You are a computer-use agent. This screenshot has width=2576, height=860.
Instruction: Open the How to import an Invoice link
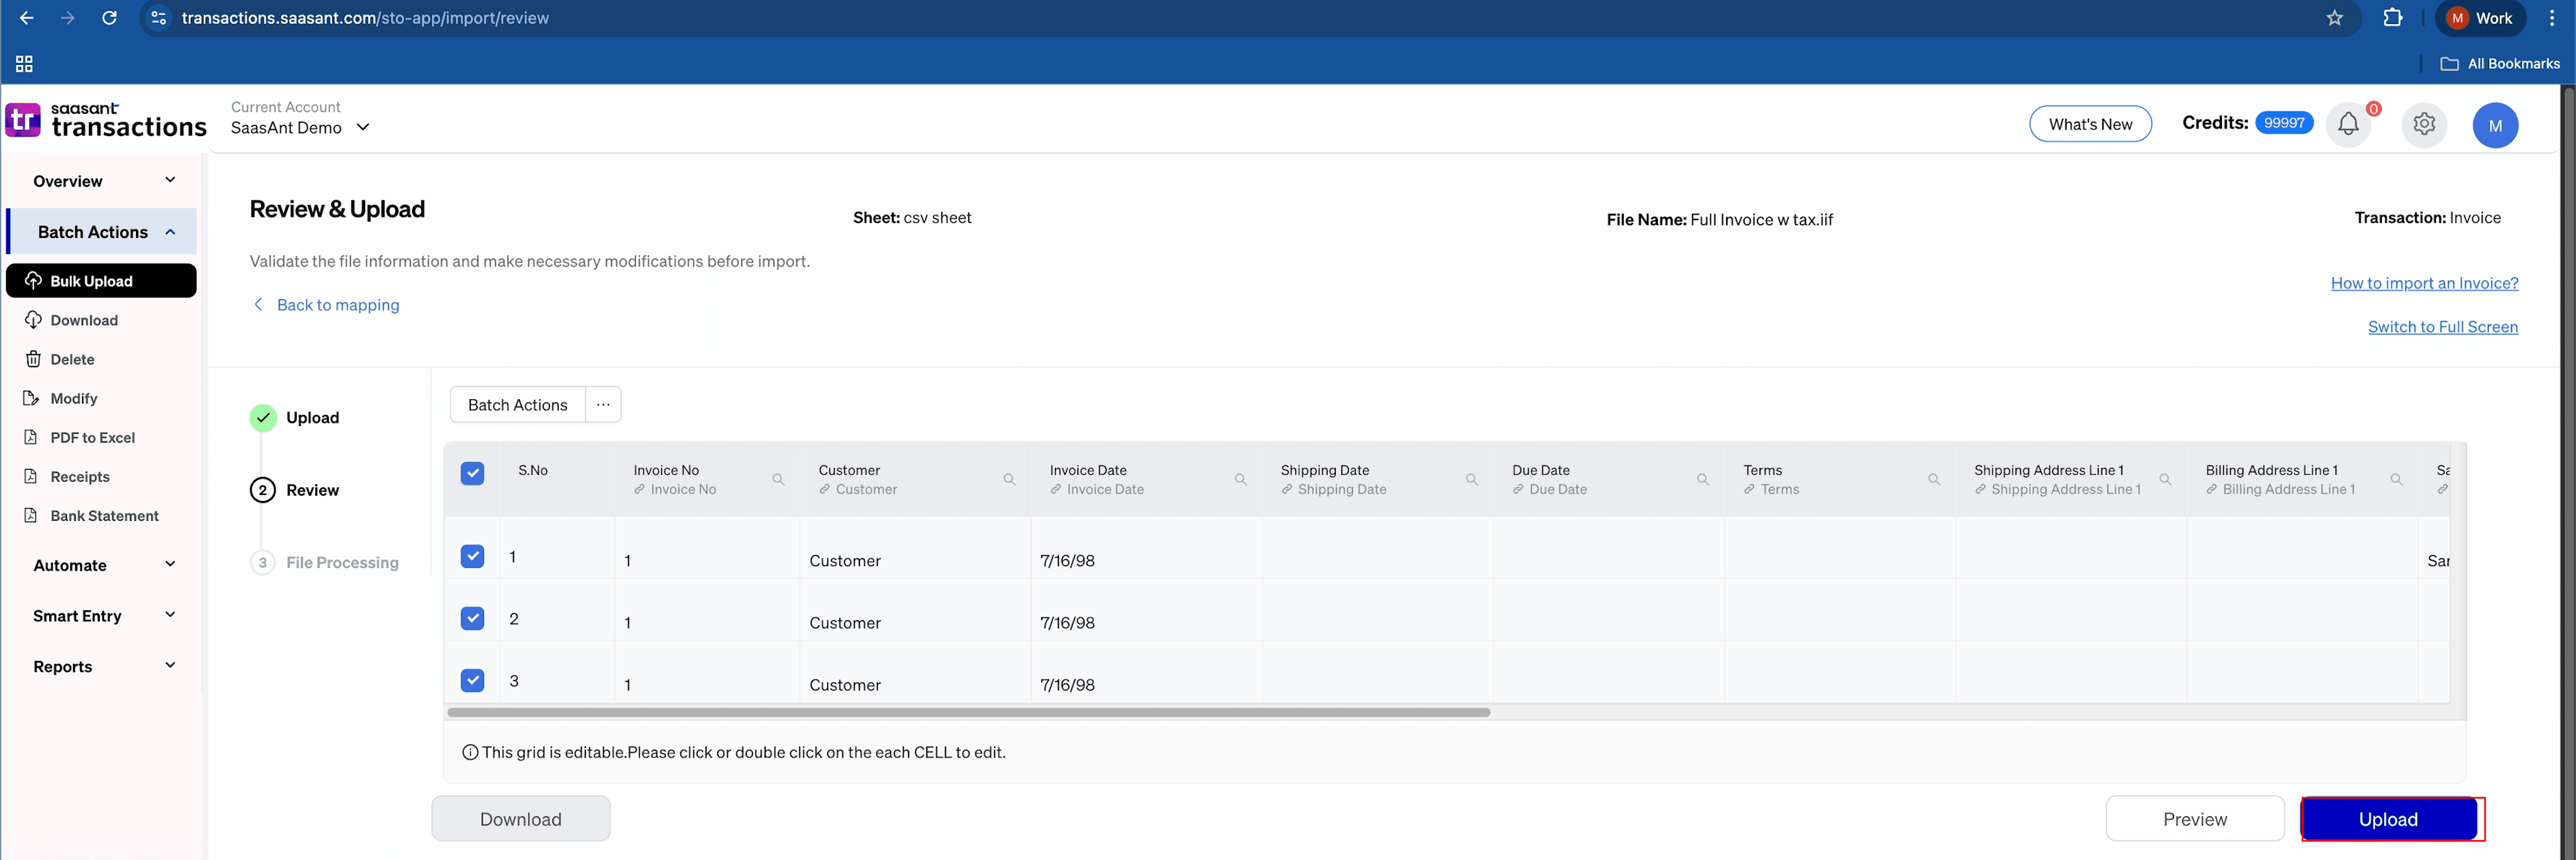(2424, 283)
